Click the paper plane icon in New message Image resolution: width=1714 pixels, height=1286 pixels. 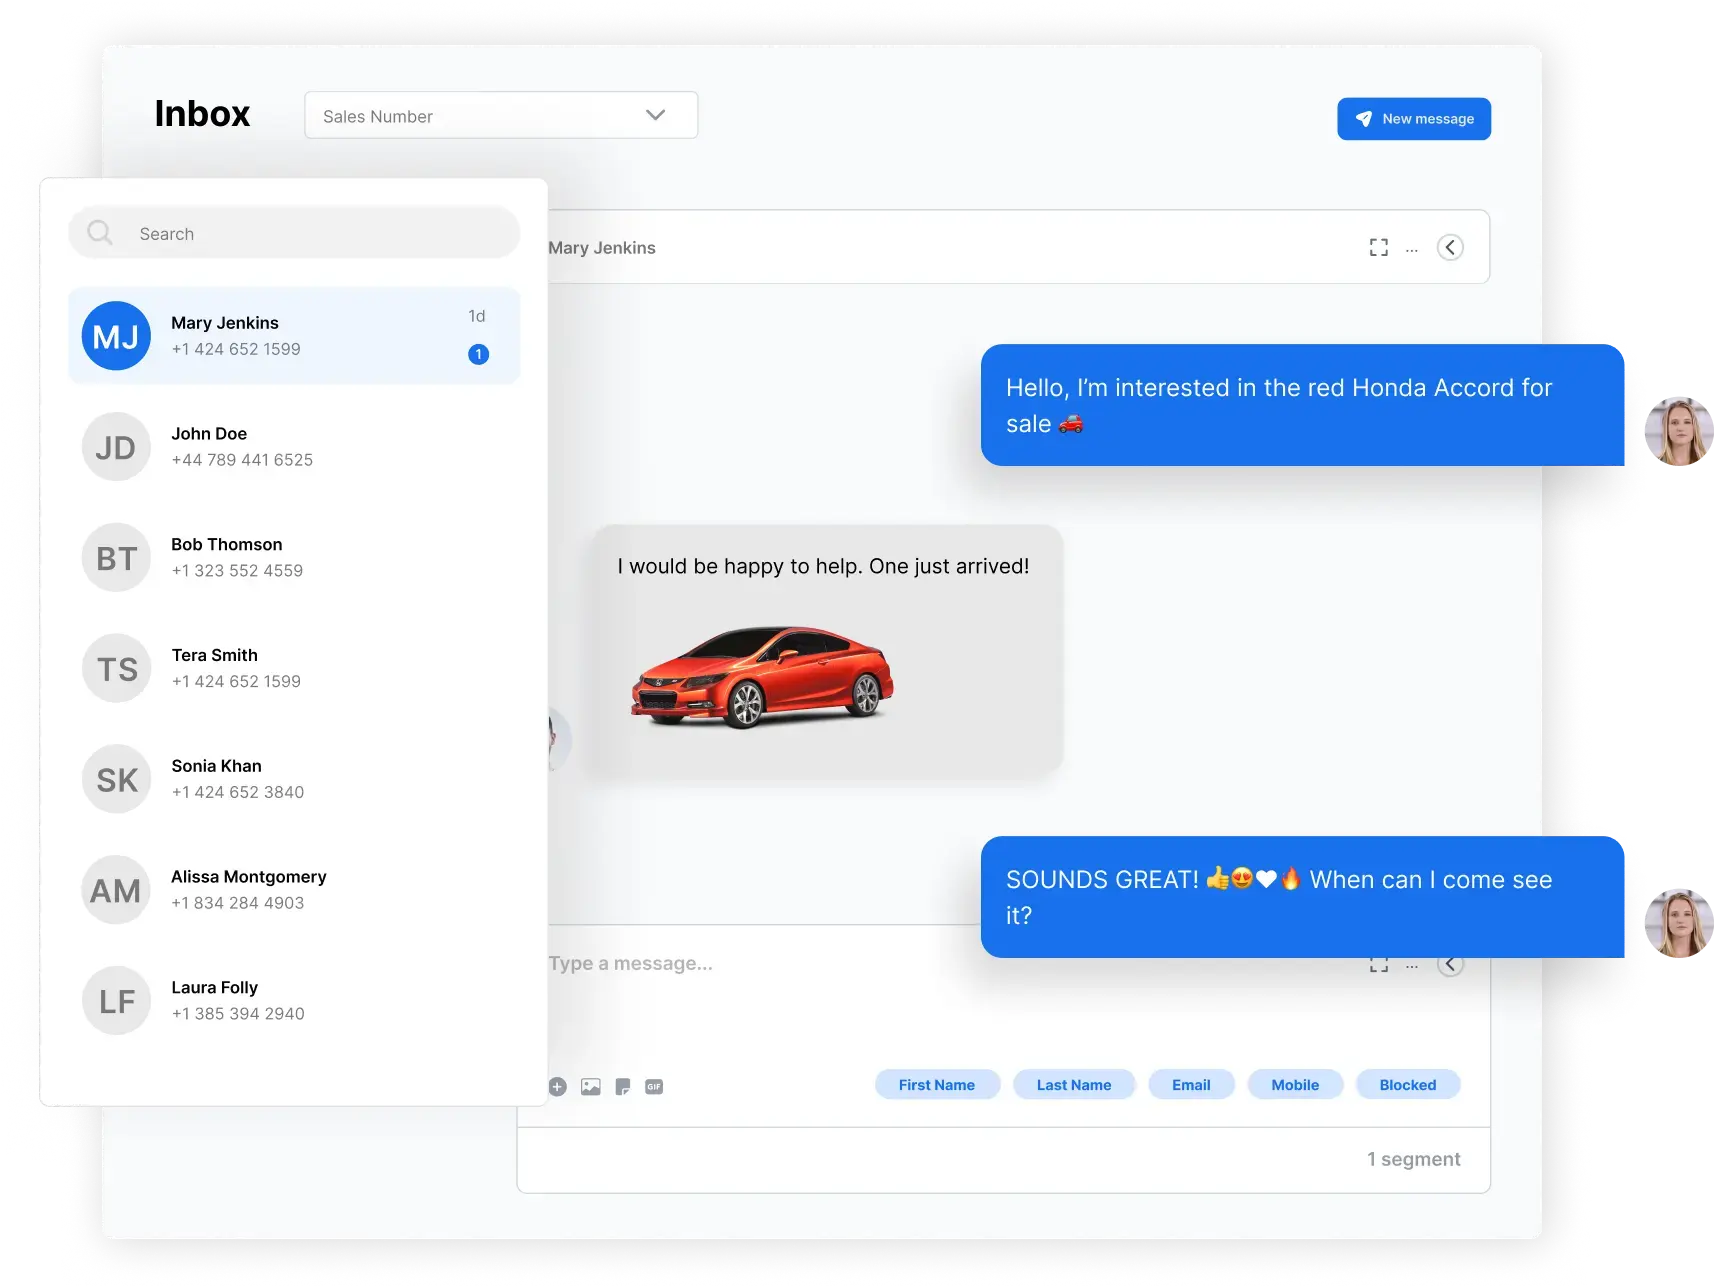point(1364,119)
